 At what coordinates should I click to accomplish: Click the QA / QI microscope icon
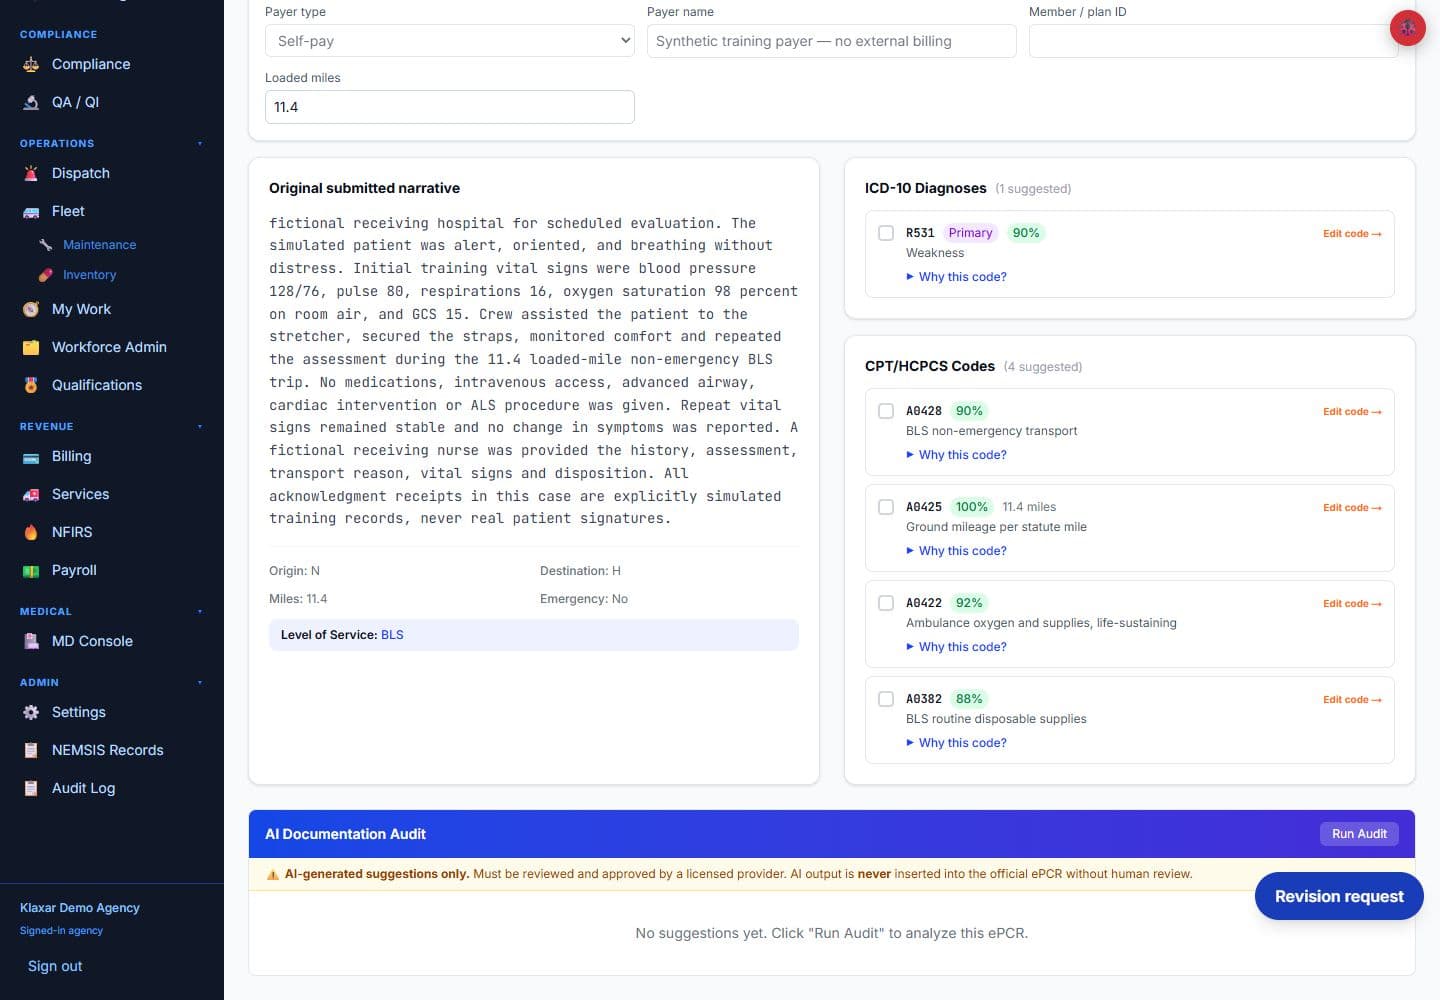click(x=31, y=102)
